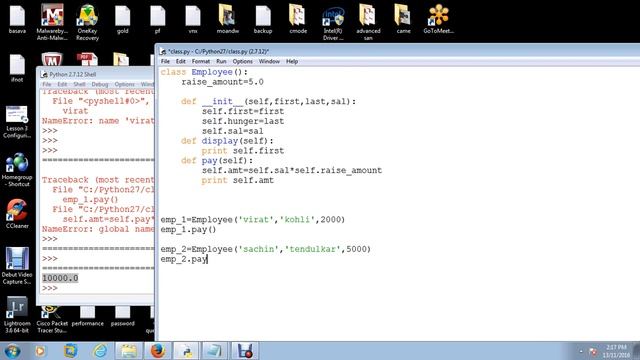This screenshot has width=640, height=360.
Task: Open Window menu in class.py editor
Action: [x=269, y=61]
